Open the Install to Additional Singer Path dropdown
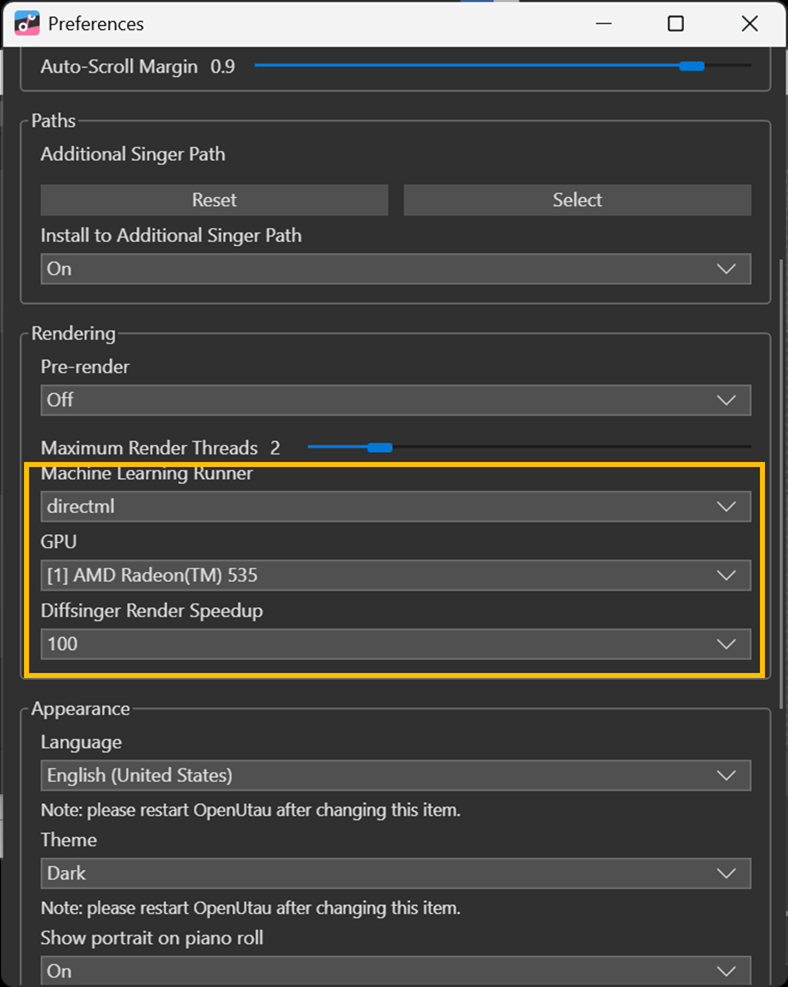The height and width of the screenshot is (987, 788). point(396,269)
